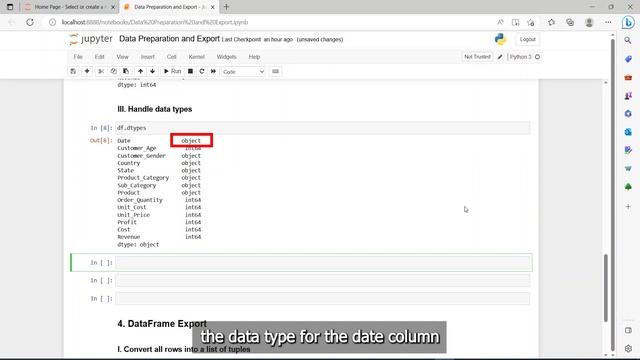
Task: Open browser Collections icon
Action: 570,22
